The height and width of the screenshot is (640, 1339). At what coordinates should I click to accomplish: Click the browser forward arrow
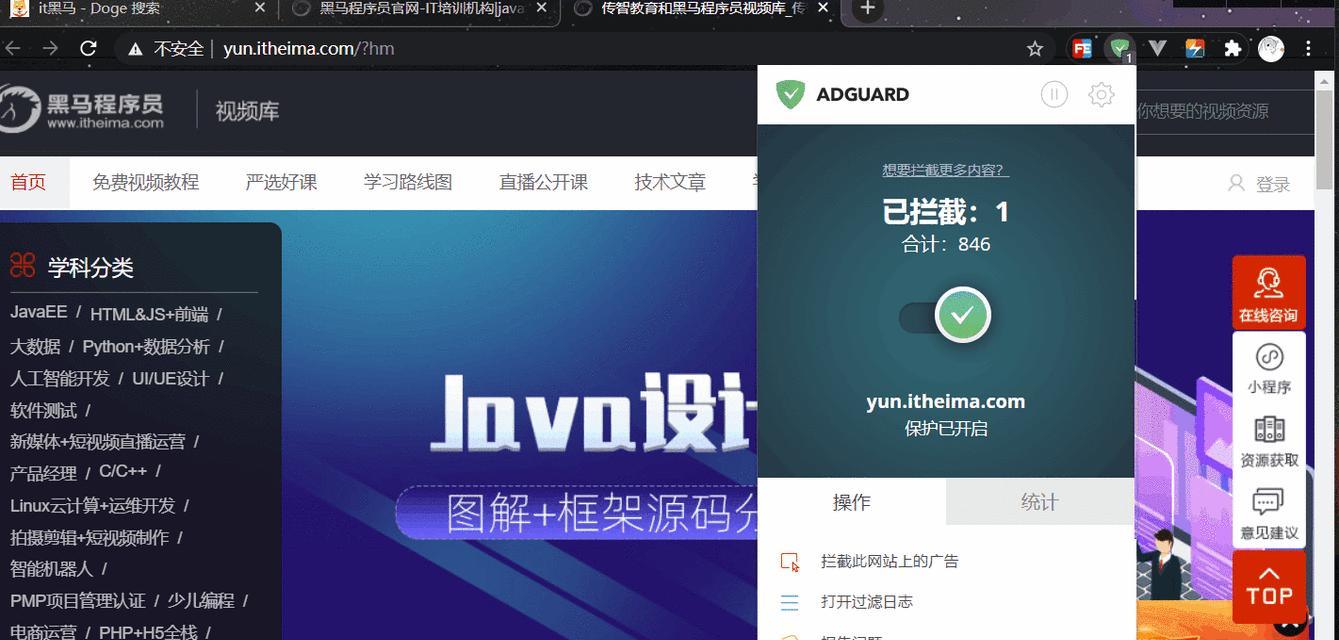click(50, 48)
